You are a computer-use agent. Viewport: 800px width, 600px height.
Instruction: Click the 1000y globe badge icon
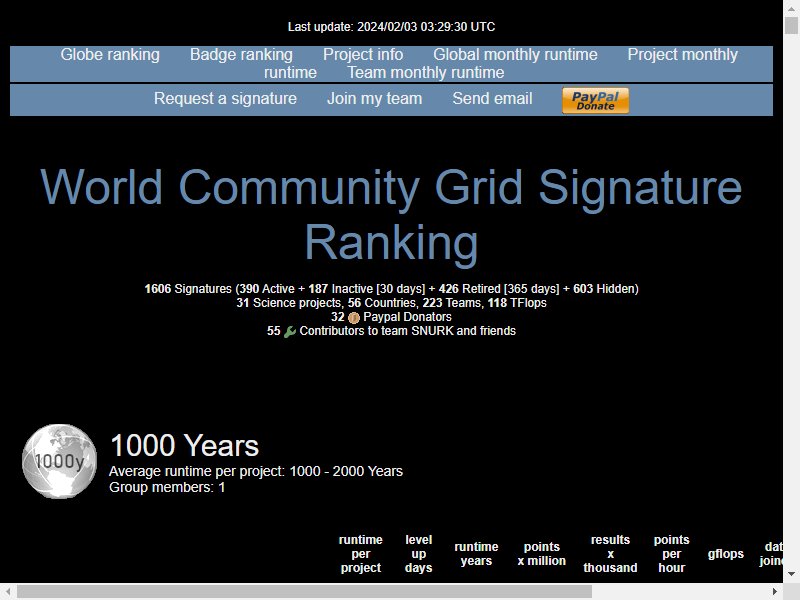[59, 461]
